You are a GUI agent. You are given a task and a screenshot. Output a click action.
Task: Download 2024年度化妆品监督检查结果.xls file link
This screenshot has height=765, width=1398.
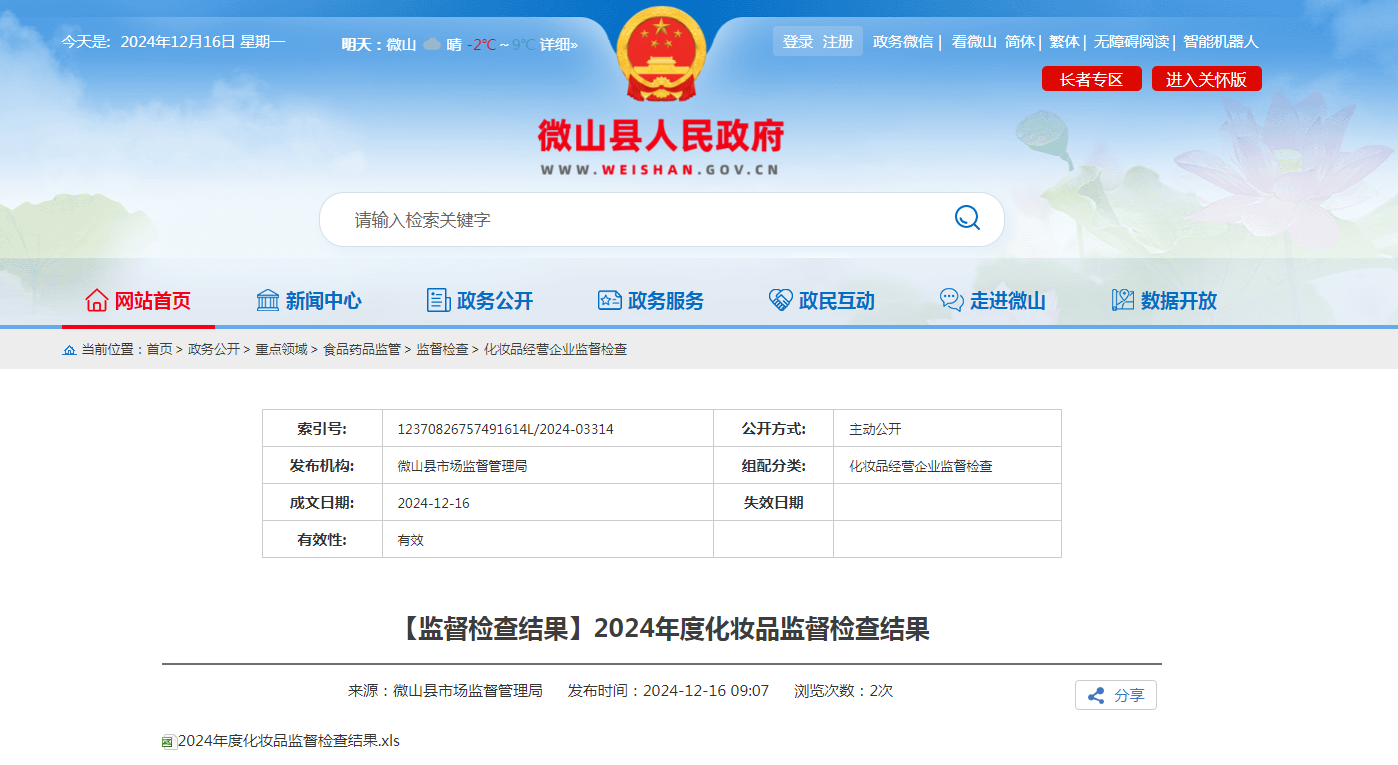tap(288, 741)
